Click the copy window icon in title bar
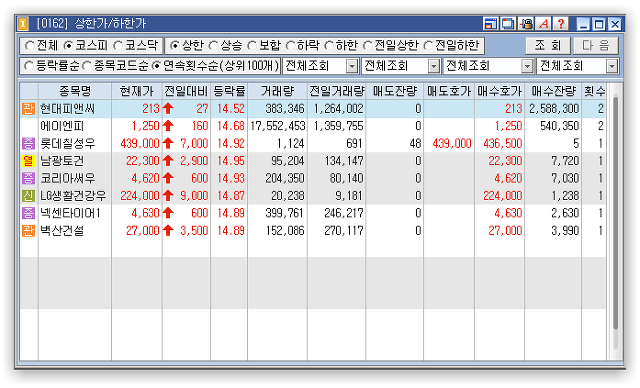The height and width of the screenshot is (388, 640). [x=508, y=24]
